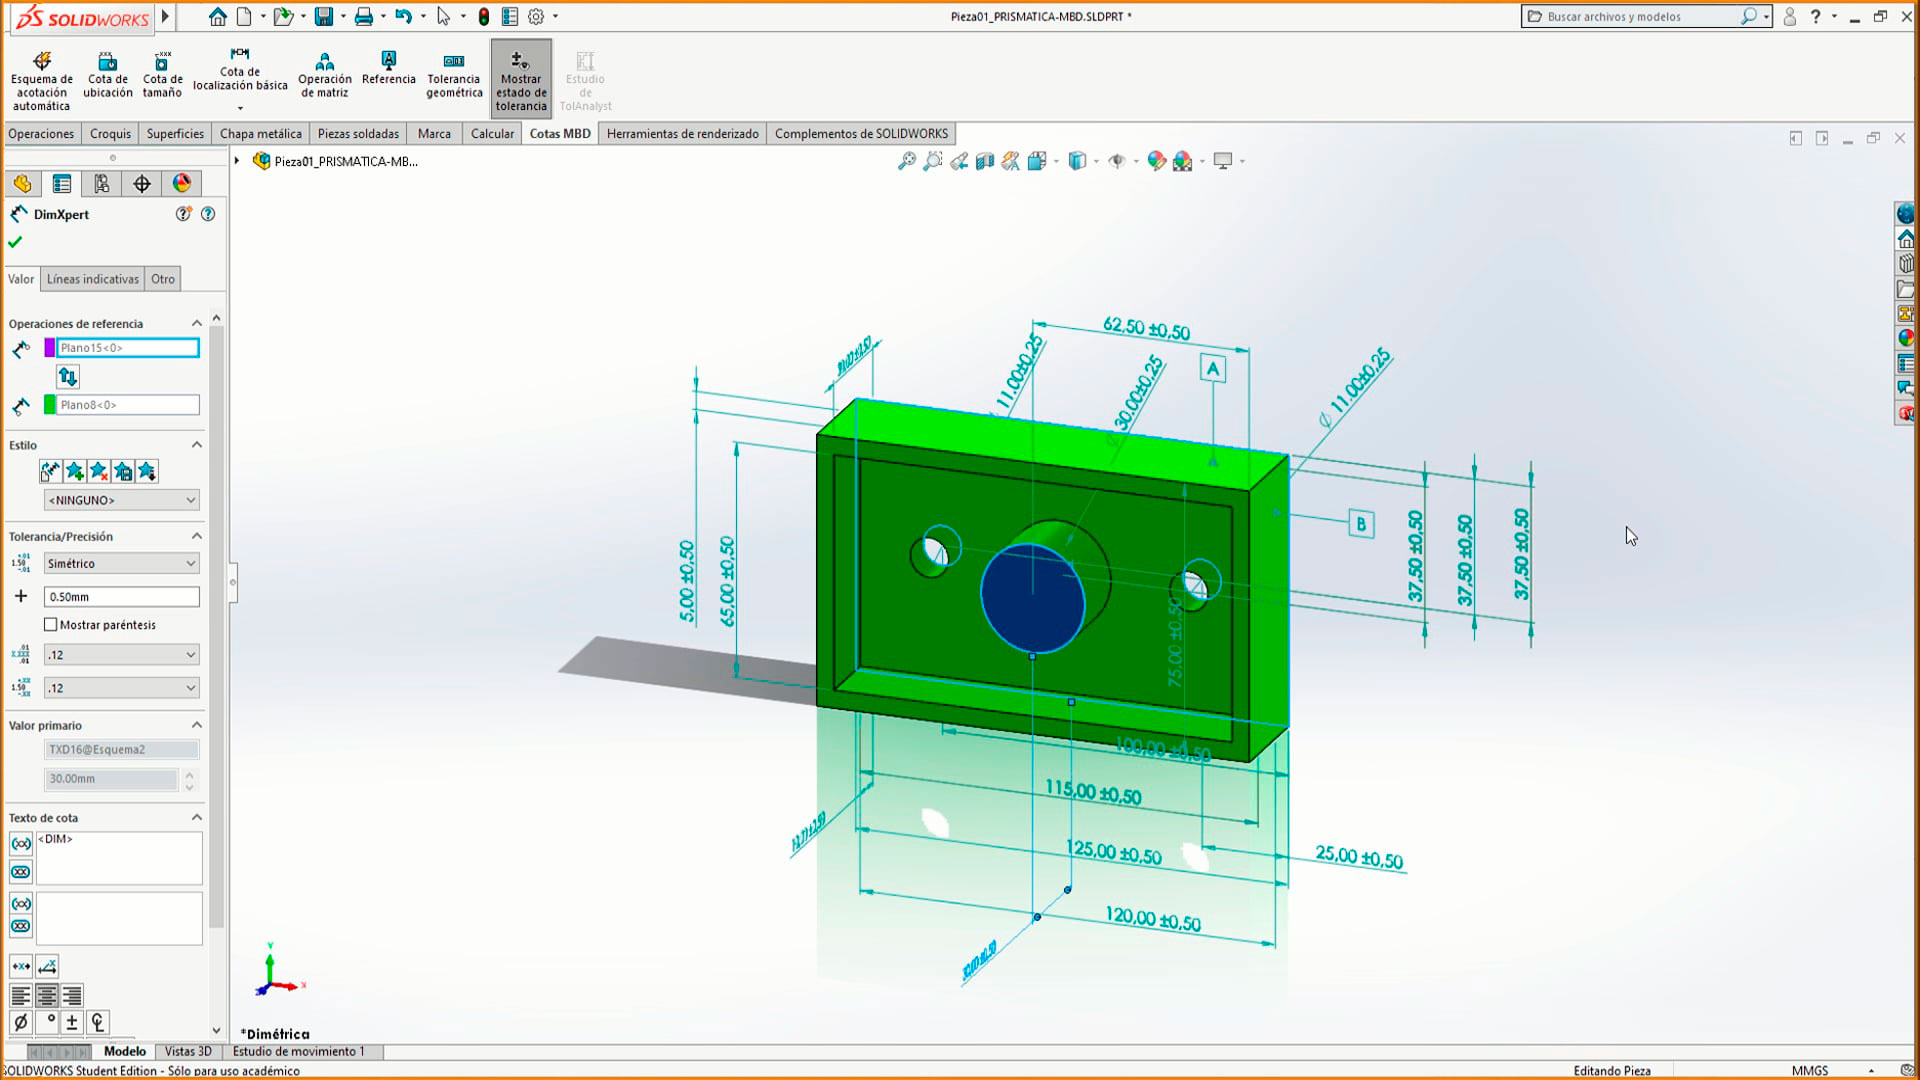1920x1080 pixels.
Task: Select Esquema de acotación automática
Action: (x=42, y=79)
